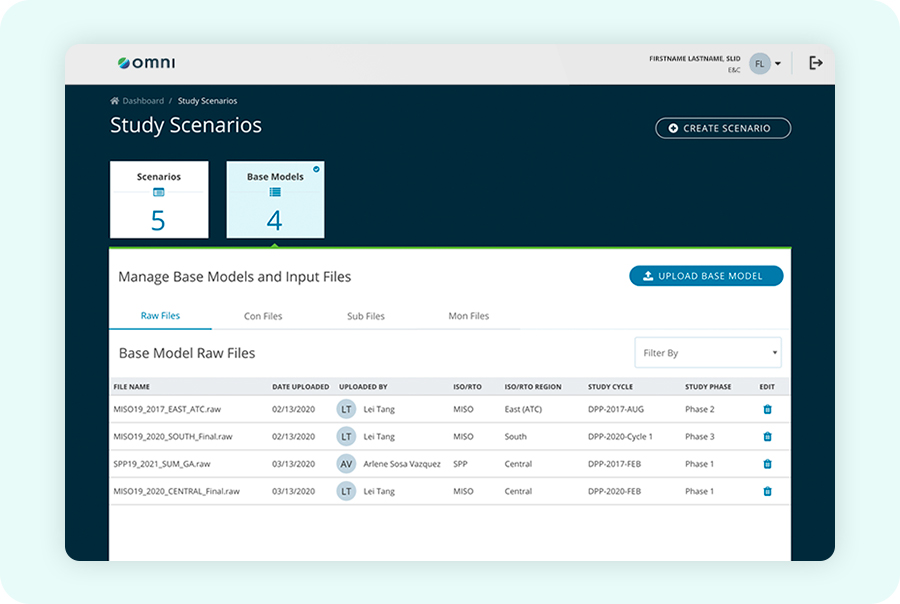Delete SPP19_2021_SUM_GA.raw with trash icon
The height and width of the screenshot is (604, 900).
point(767,464)
